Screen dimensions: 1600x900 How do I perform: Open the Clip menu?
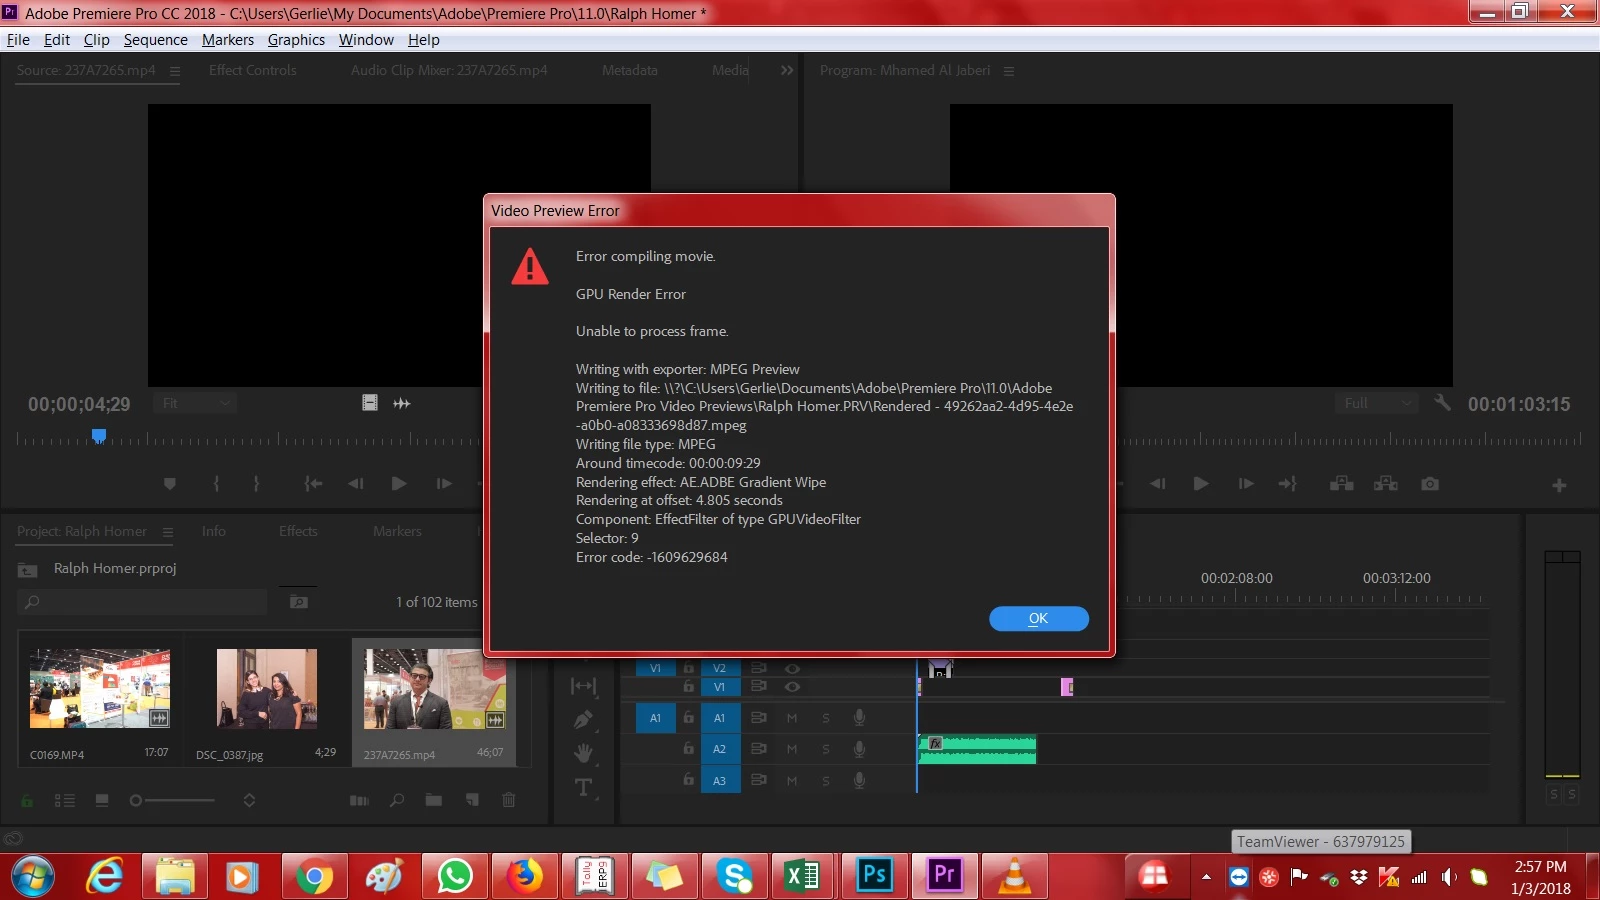coord(97,40)
